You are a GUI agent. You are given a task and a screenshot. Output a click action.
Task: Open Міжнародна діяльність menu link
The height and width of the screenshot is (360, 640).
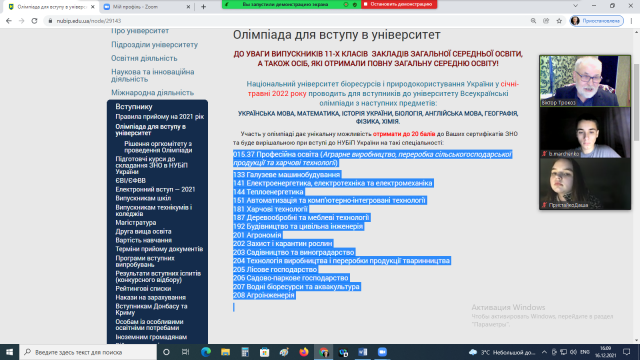(152, 93)
